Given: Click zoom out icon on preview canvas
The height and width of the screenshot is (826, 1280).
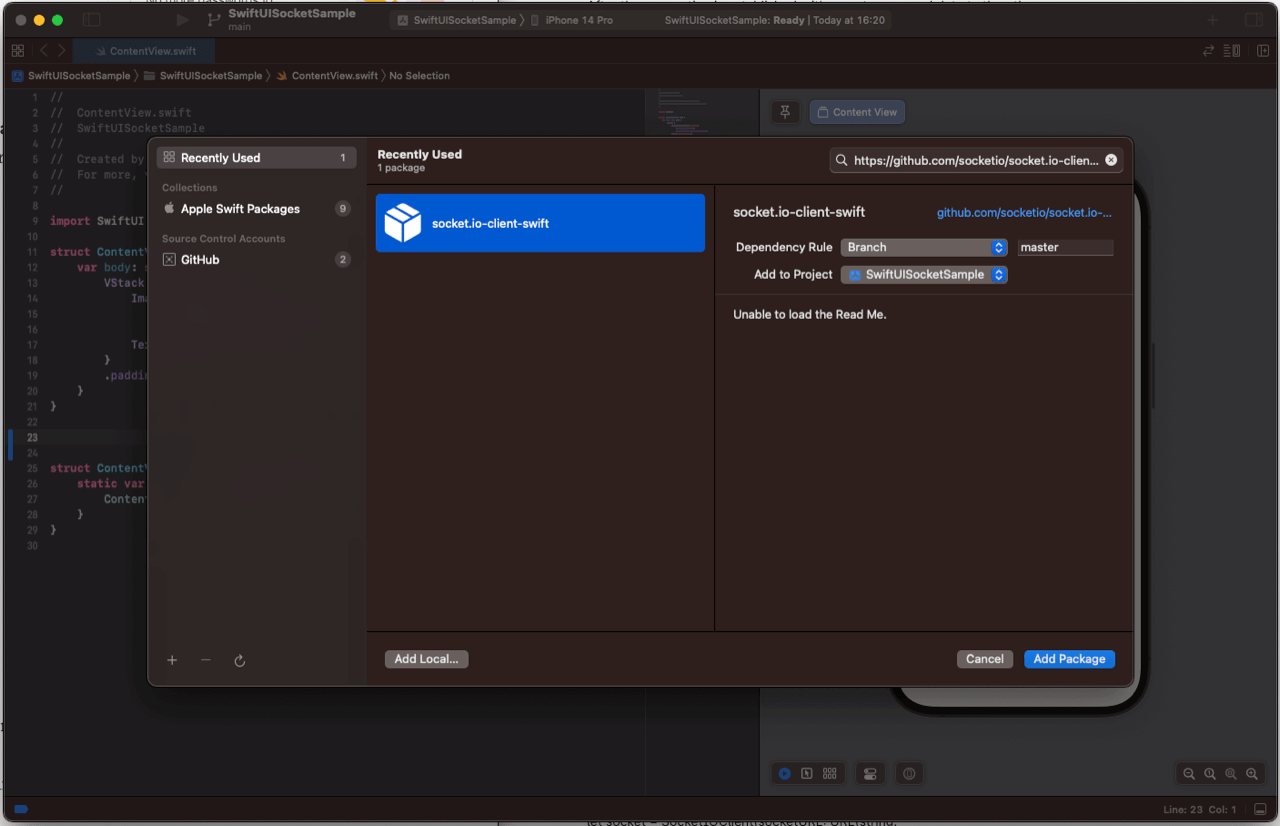Looking at the screenshot, I should (x=1189, y=773).
